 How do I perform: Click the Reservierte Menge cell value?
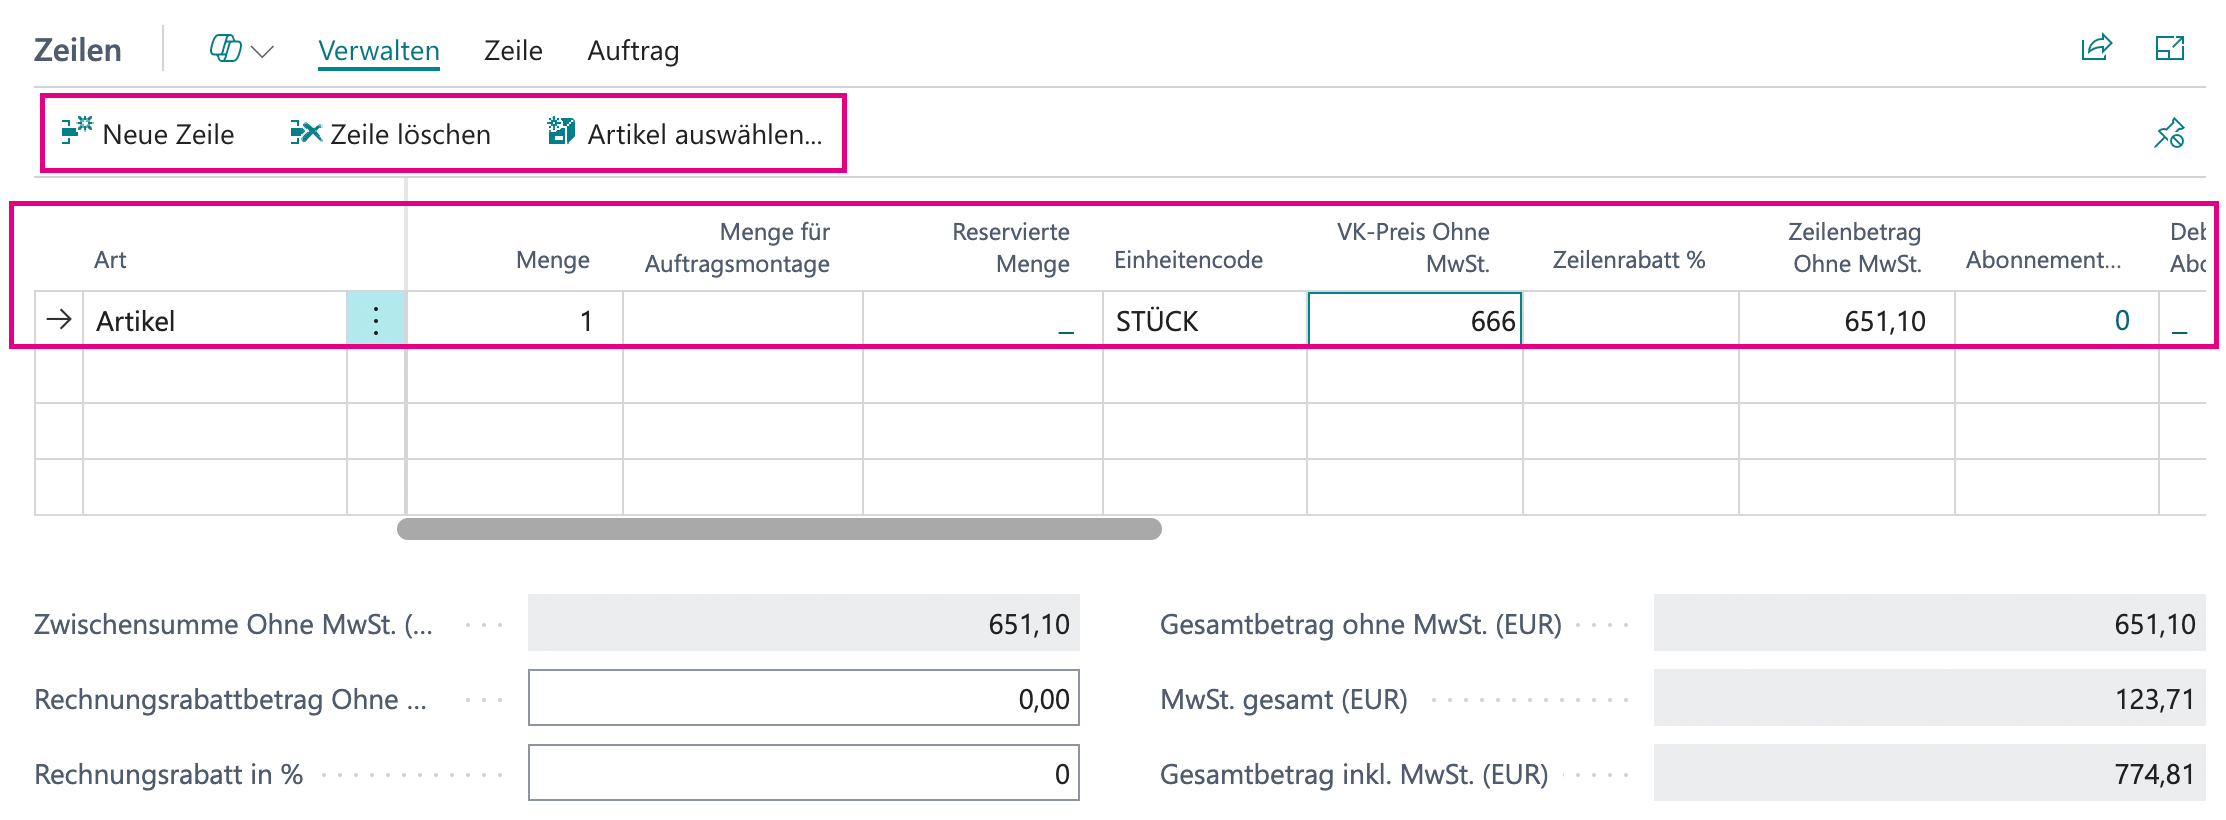tap(983, 320)
